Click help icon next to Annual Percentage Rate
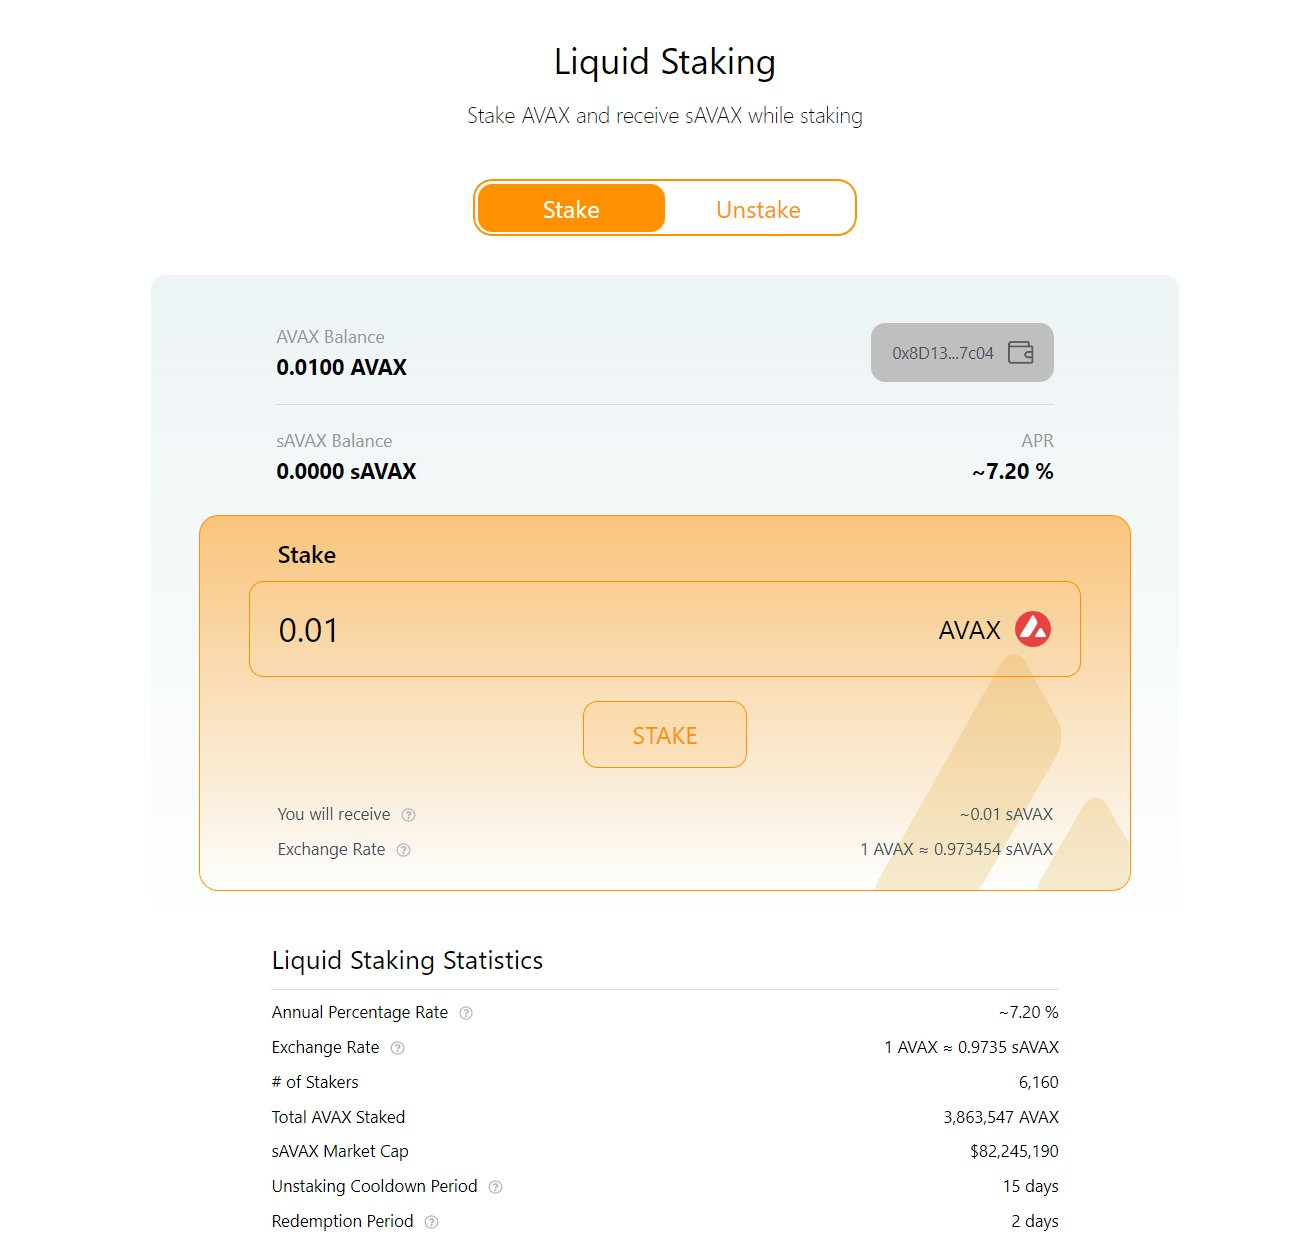 tap(465, 1013)
